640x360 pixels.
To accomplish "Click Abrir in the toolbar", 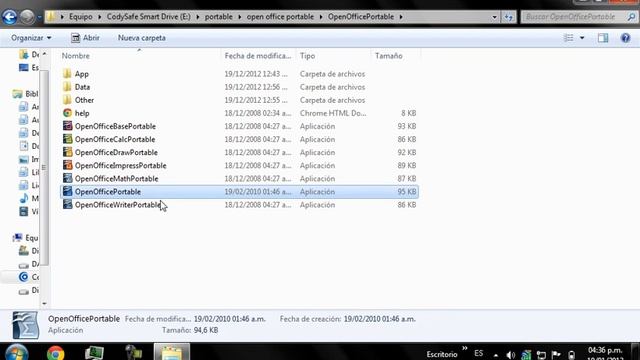I will (85, 38).
